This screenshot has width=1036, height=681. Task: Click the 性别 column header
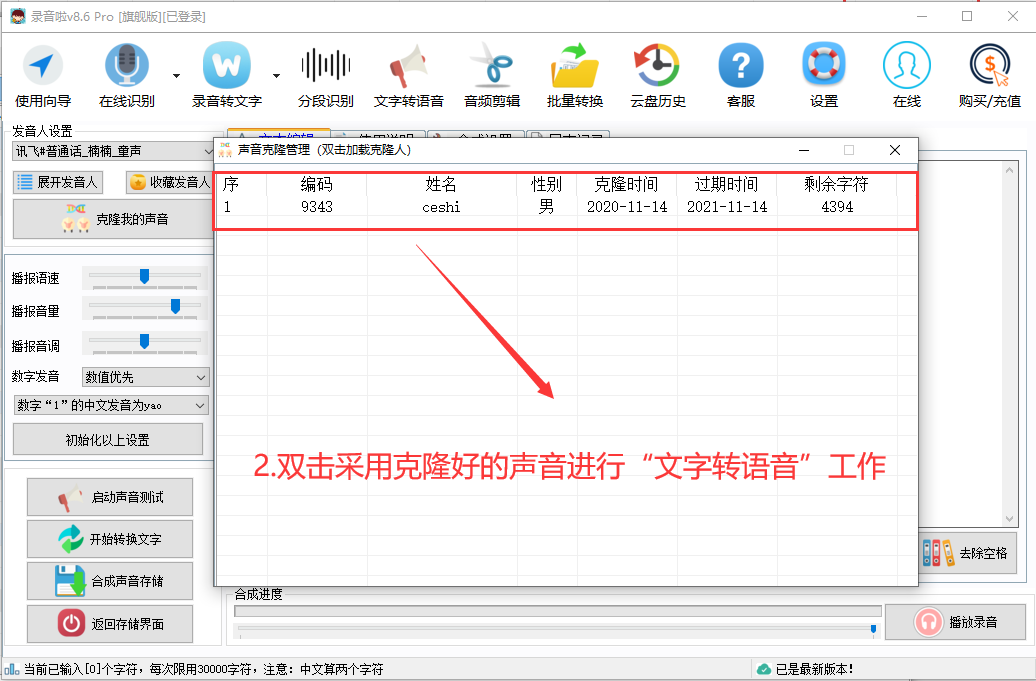546,184
